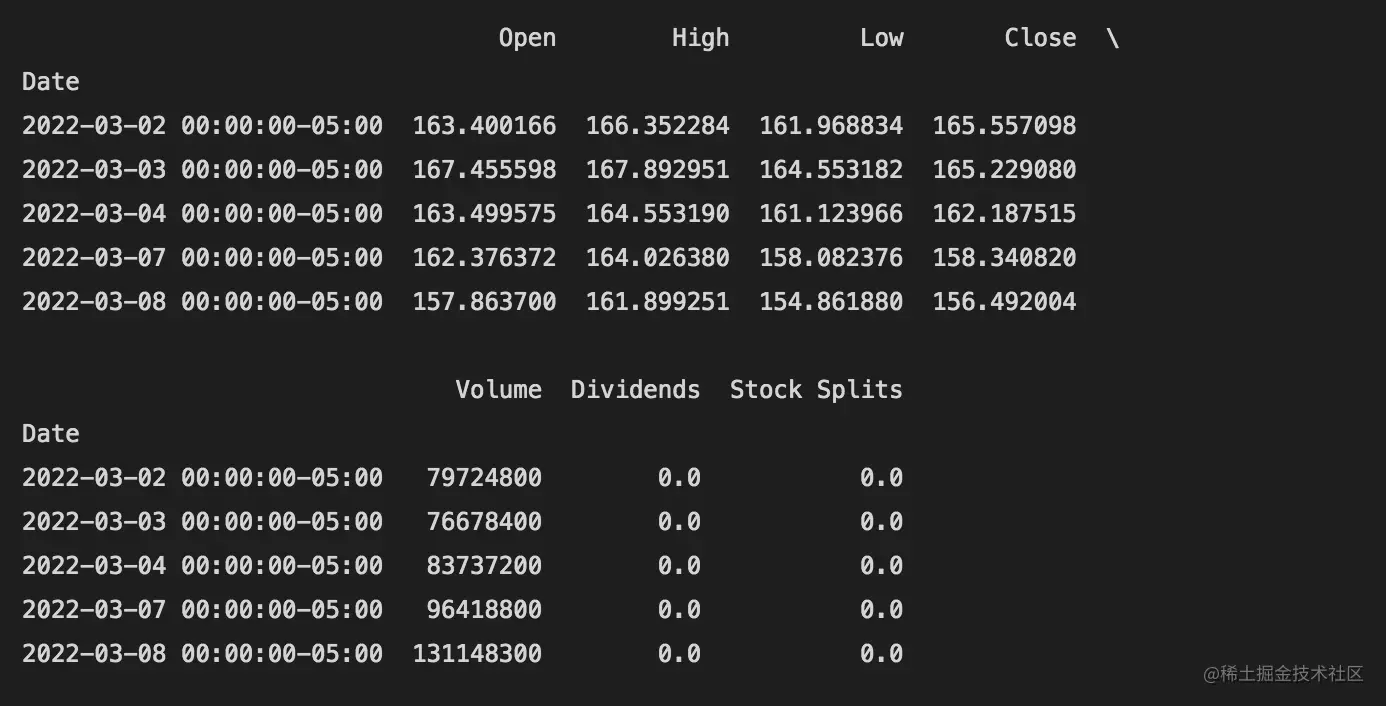Click the Close price 165.229080
Screen dimensions: 1386x706
[x=1004, y=170]
